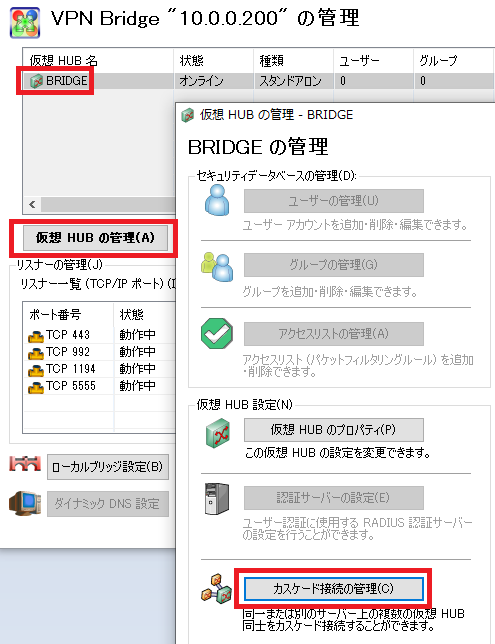Click the 状態 column header in hub list
This screenshot has height=644, width=495.
click(x=213, y=60)
